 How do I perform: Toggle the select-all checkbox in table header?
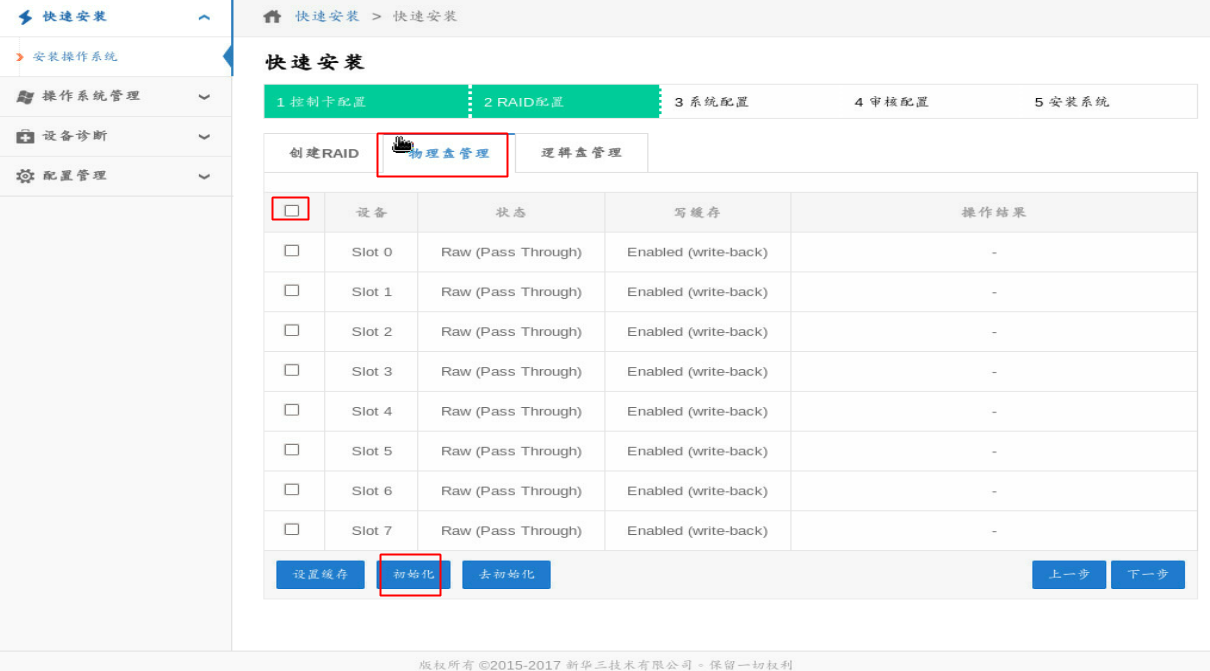(x=292, y=210)
